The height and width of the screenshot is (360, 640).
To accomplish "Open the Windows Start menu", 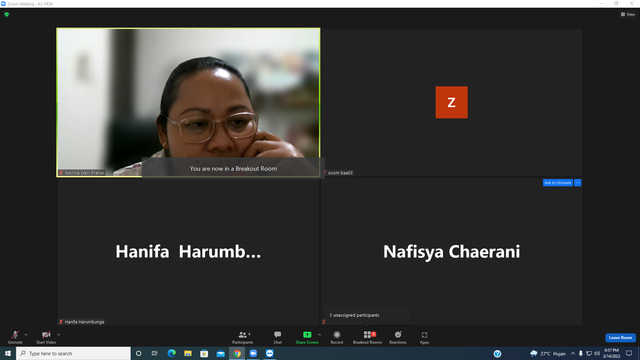I will (x=8, y=353).
